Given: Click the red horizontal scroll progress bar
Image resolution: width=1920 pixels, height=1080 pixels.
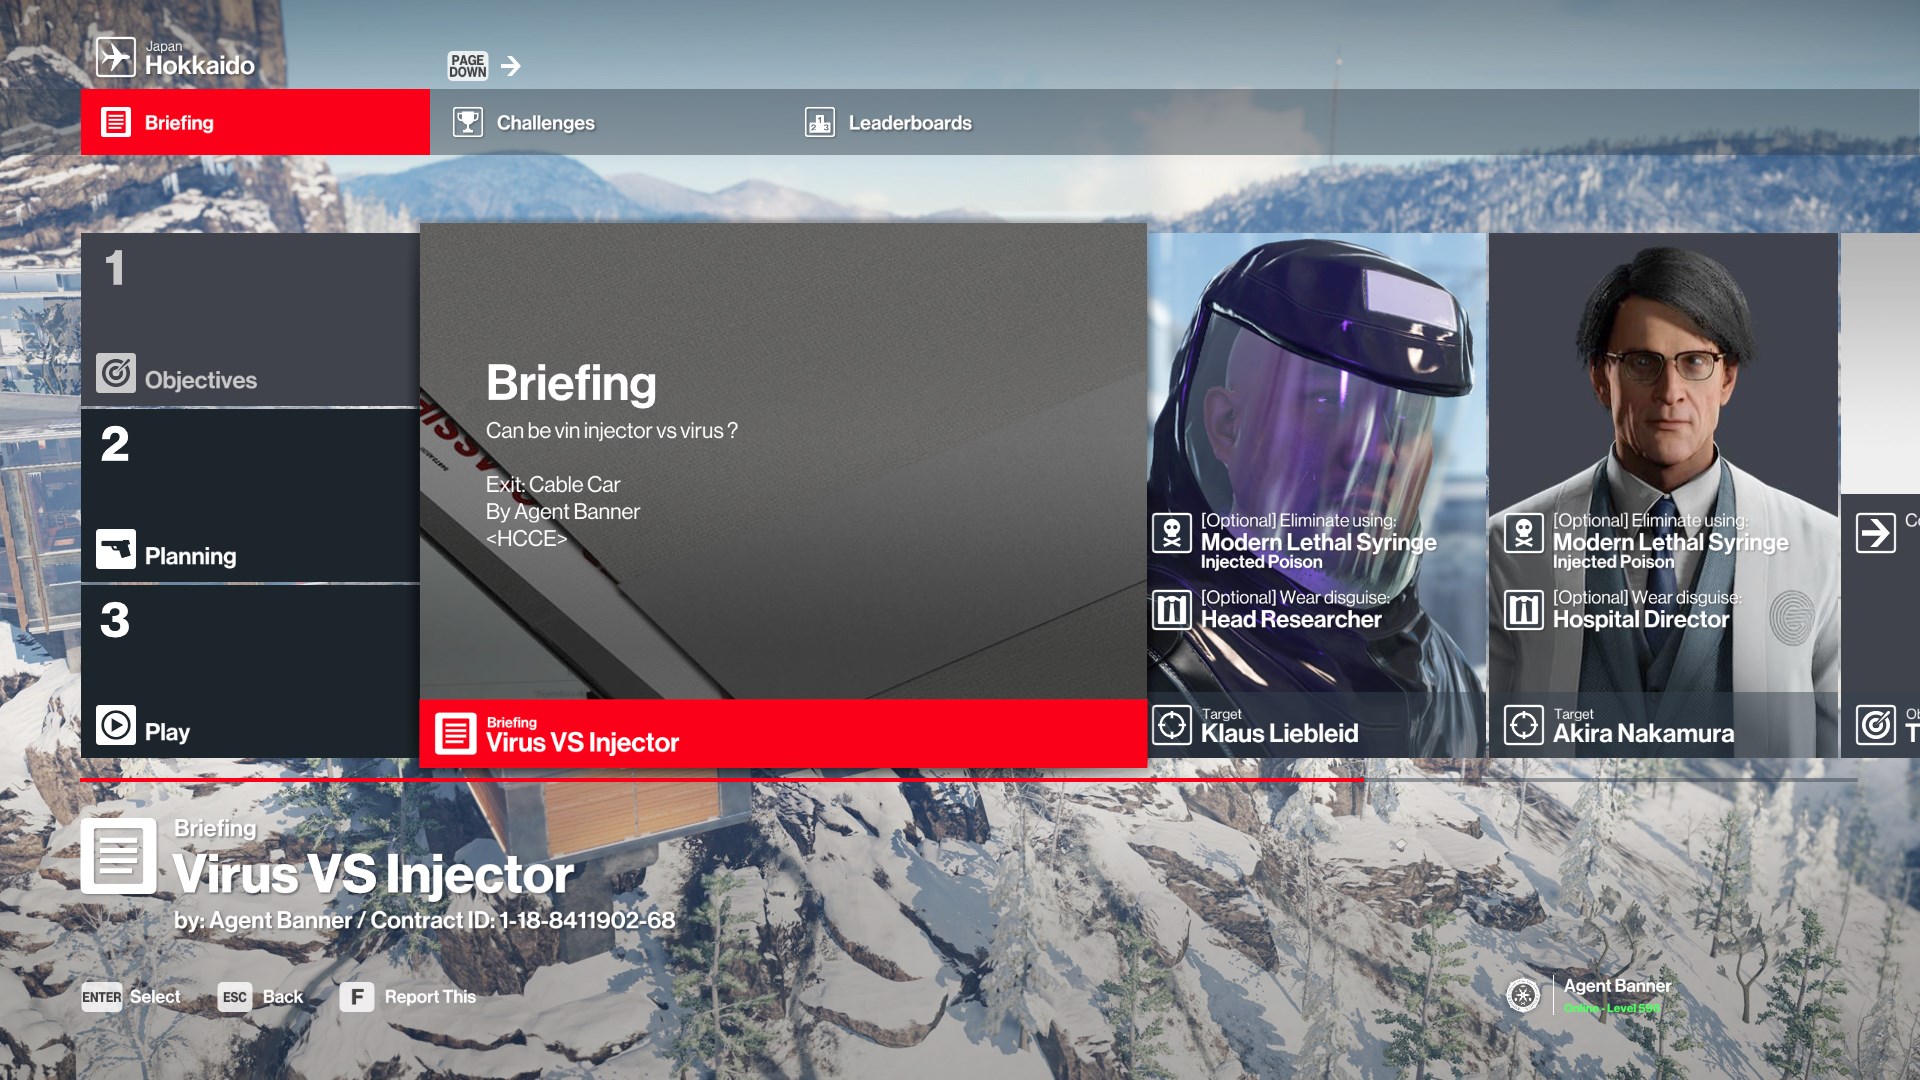Looking at the screenshot, I should pos(720,779).
